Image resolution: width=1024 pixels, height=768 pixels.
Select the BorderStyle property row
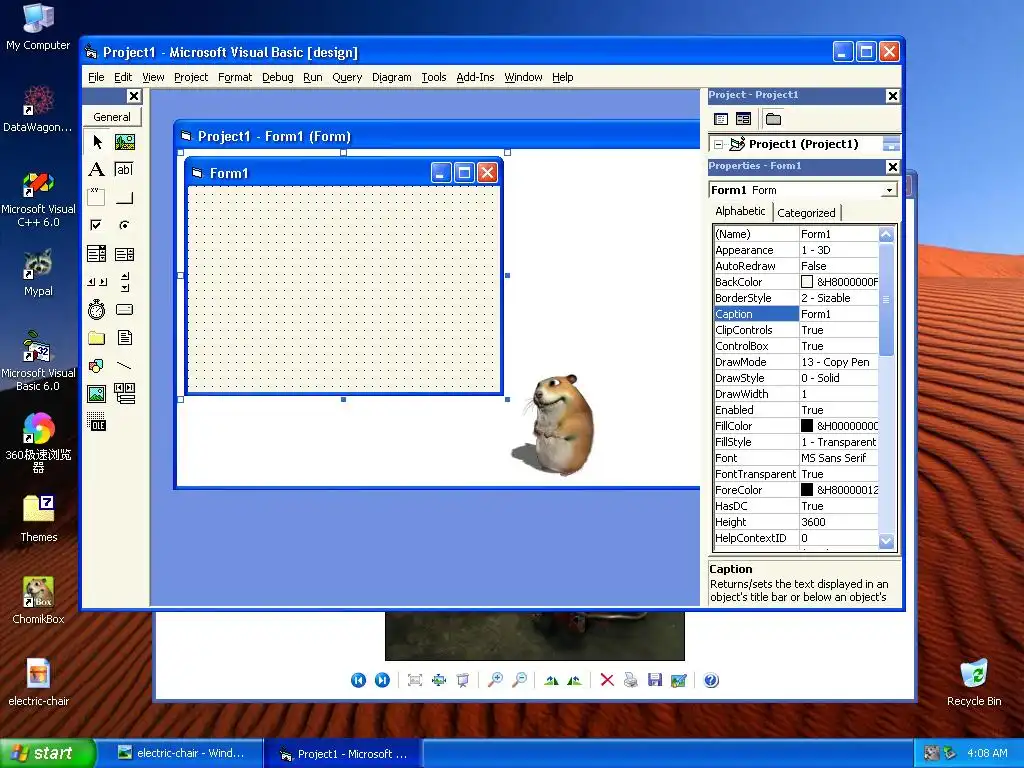[796, 298]
